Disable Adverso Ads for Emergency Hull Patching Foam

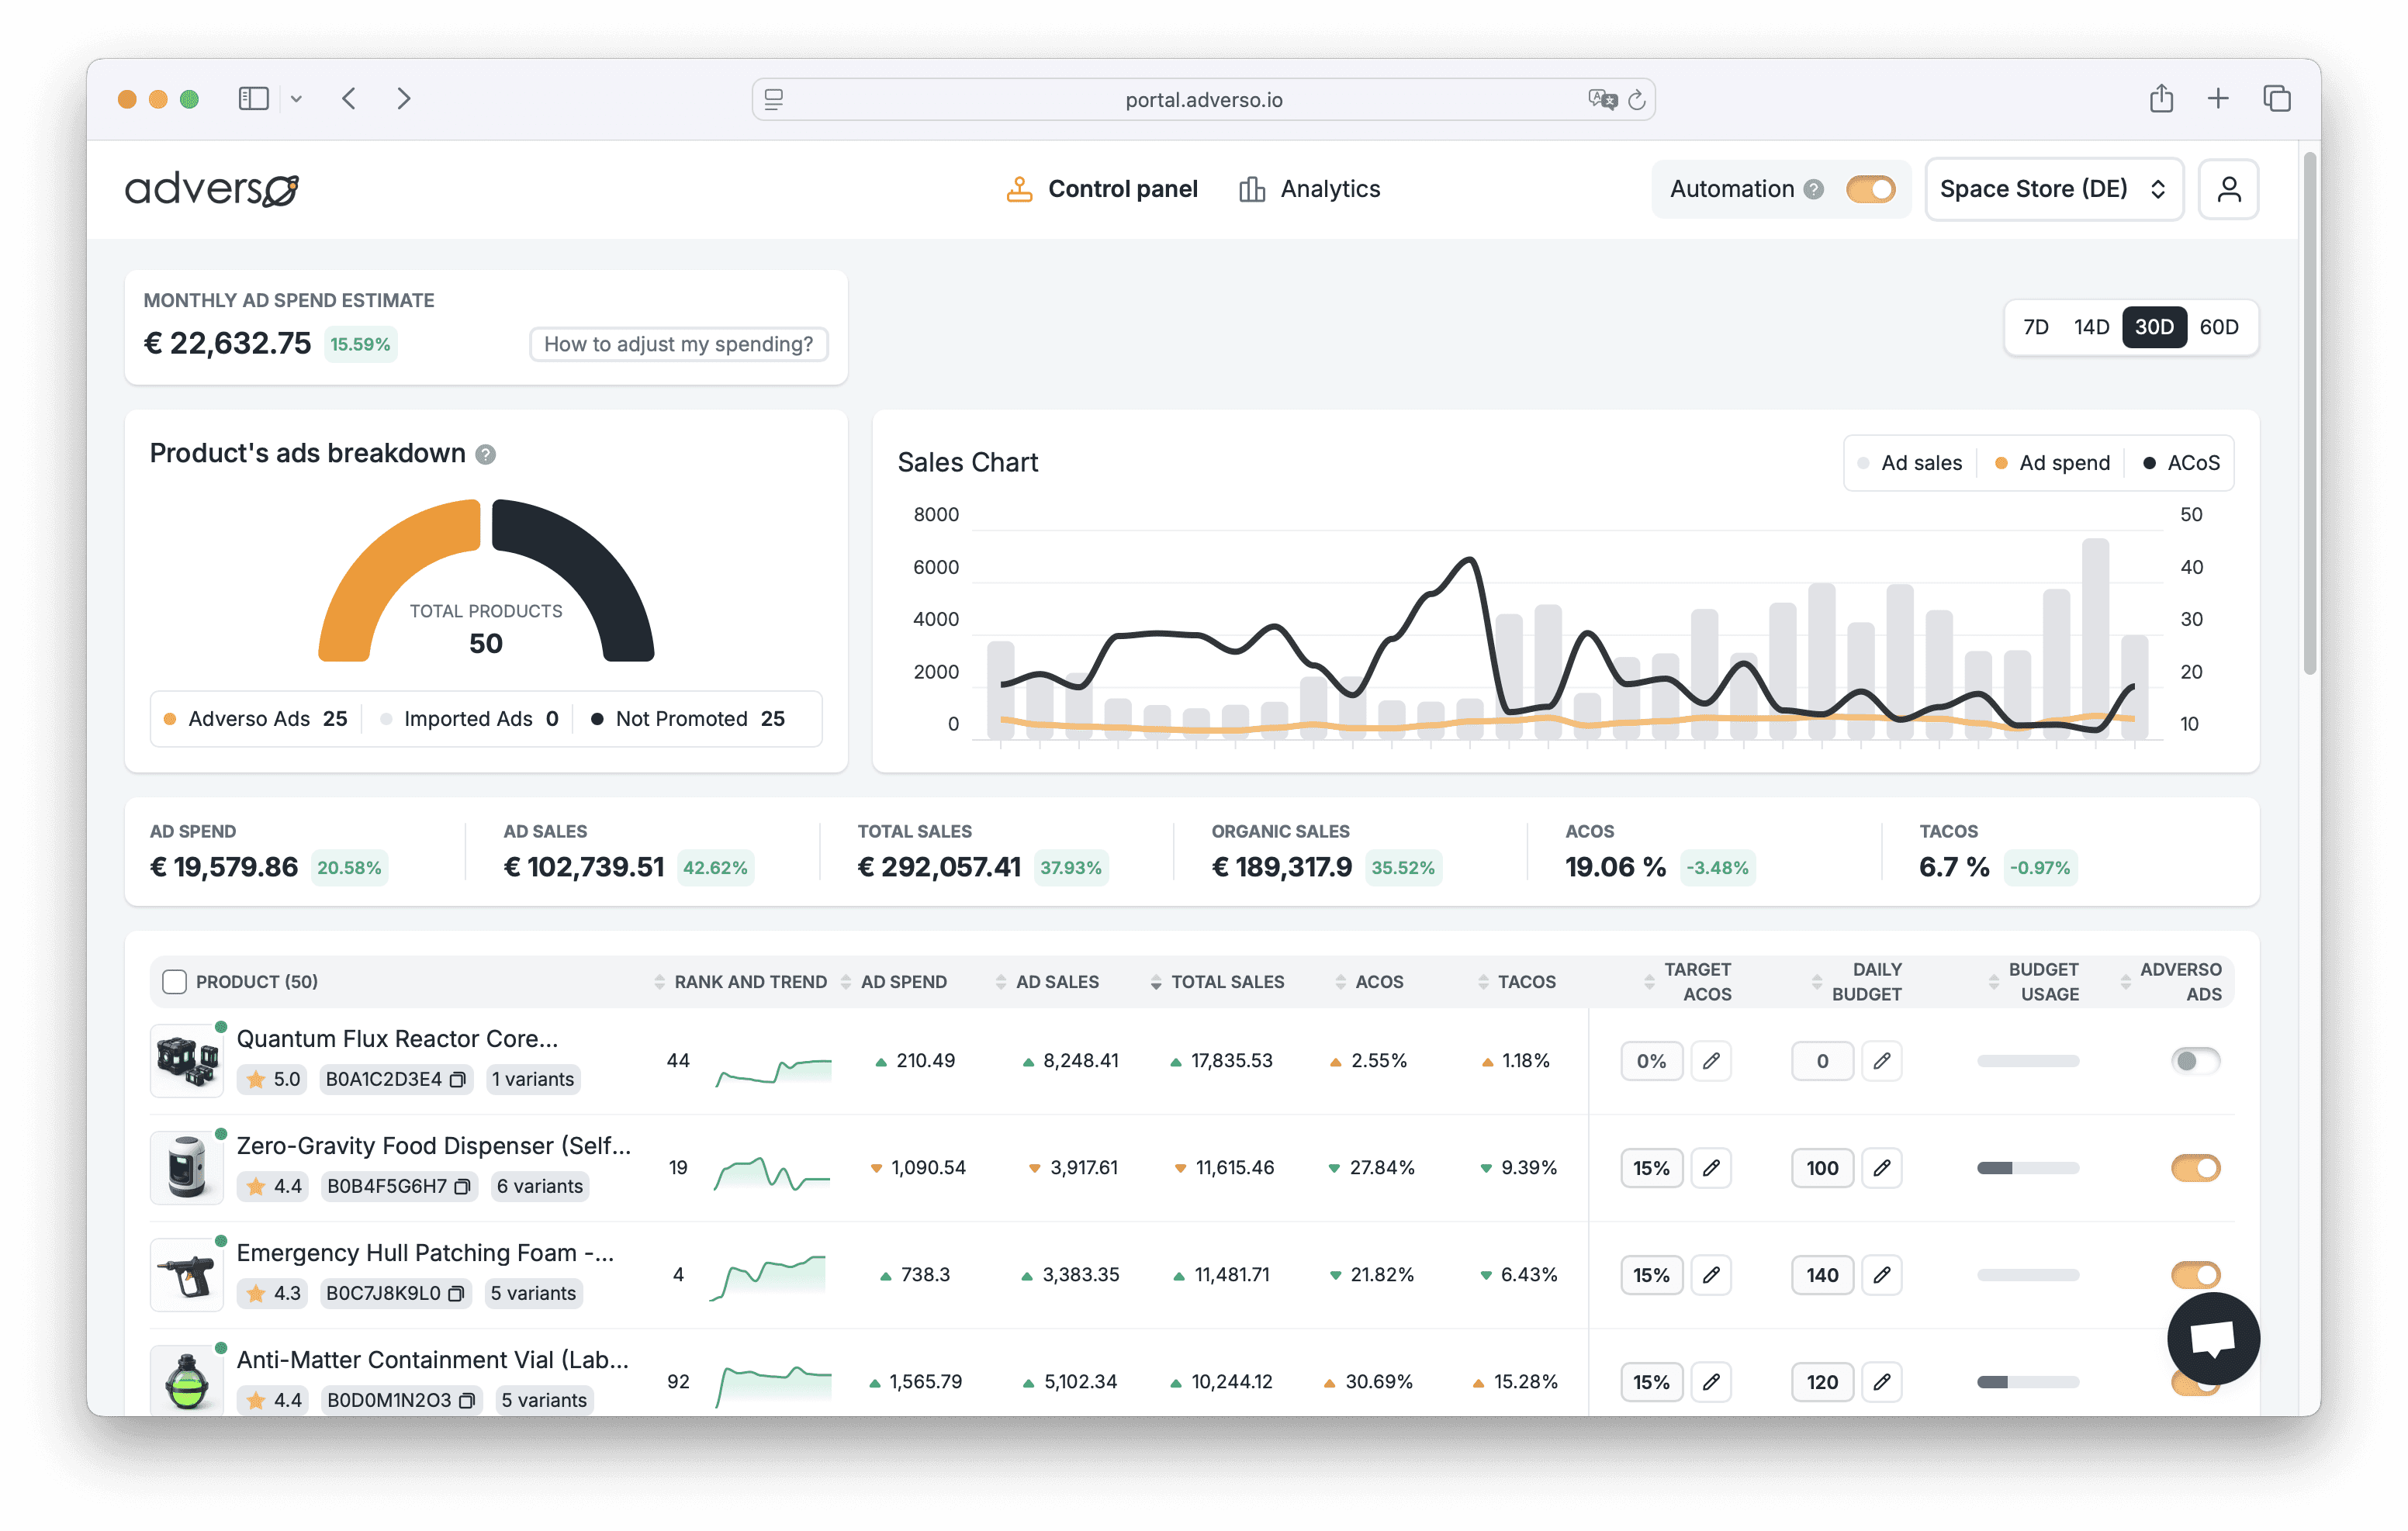click(2195, 1274)
